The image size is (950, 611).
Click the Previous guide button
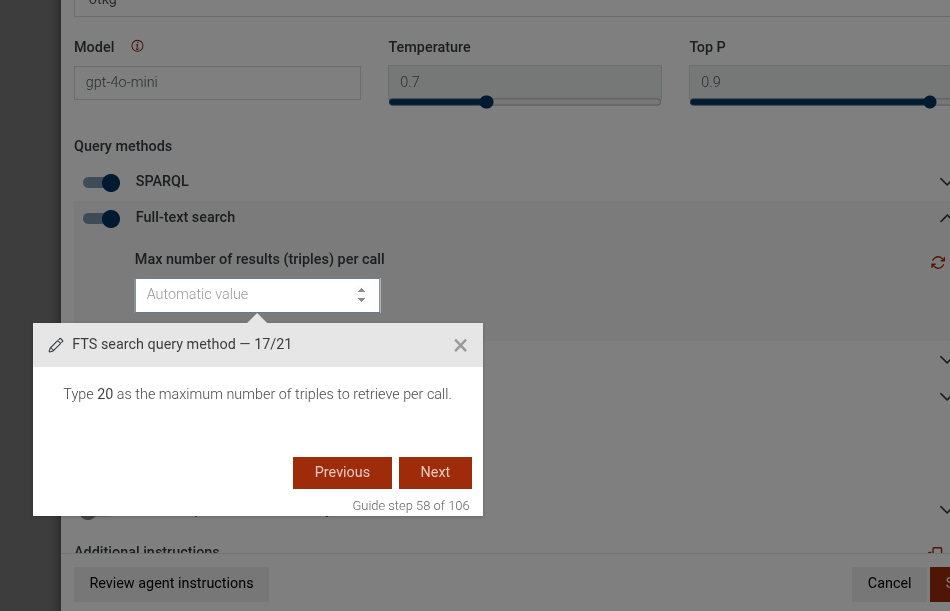pyautogui.click(x=342, y=473)
